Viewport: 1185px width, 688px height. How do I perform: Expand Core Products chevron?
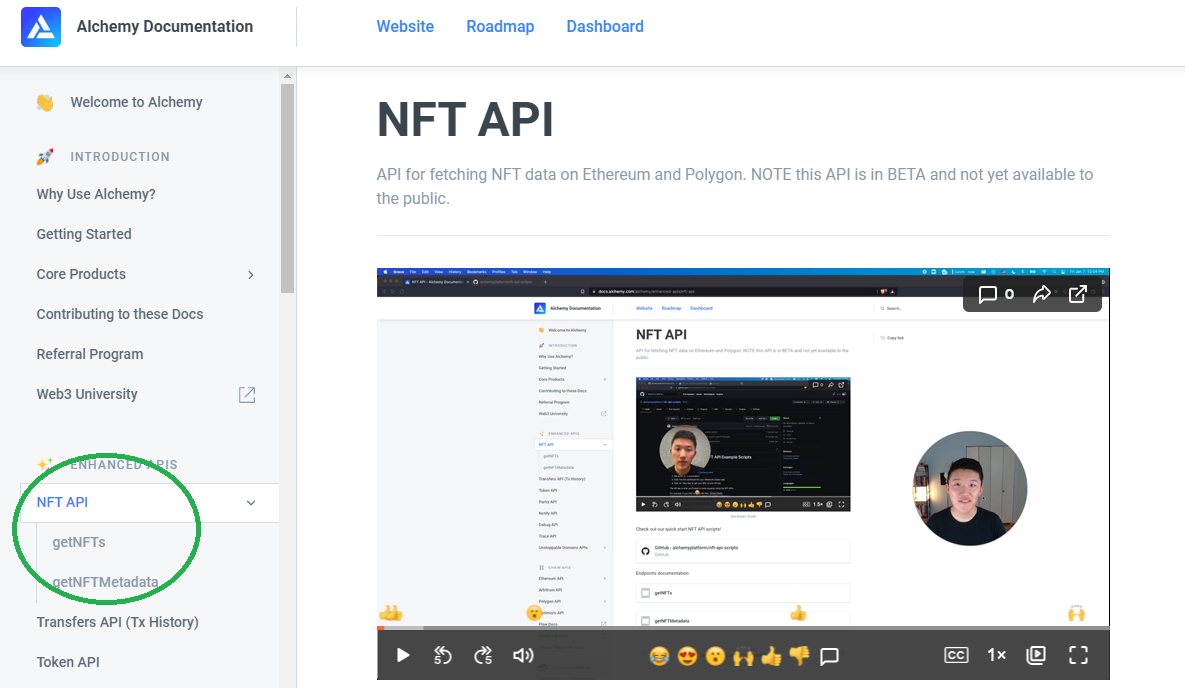tap(251, 275)
